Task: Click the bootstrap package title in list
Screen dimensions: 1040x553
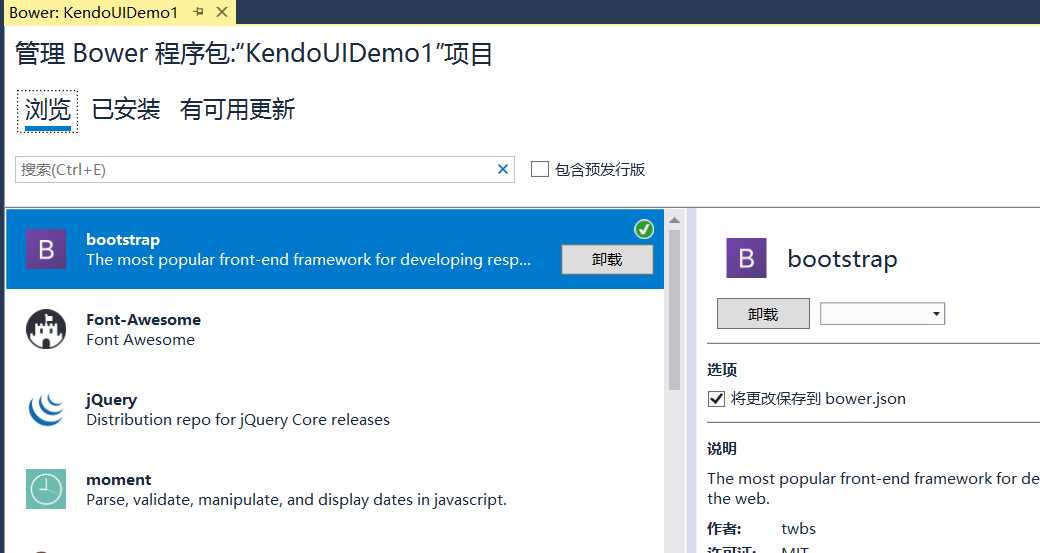Action: (123, 239)
